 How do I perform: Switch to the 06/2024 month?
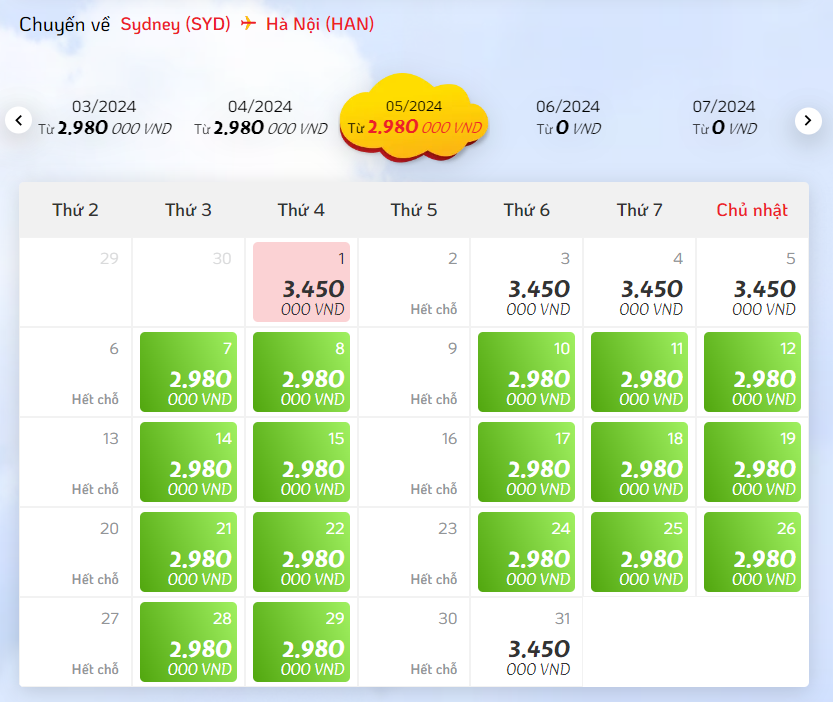point(568,117)
